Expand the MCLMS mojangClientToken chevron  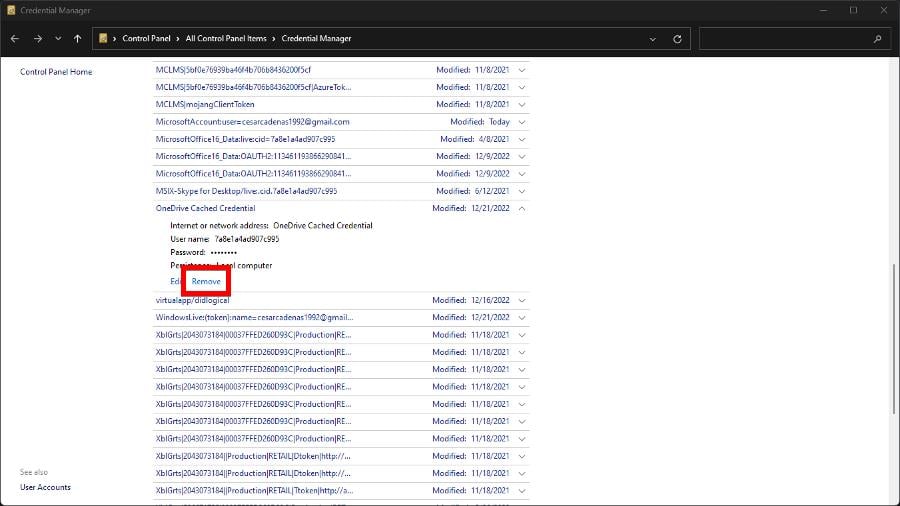click(522, 104)
